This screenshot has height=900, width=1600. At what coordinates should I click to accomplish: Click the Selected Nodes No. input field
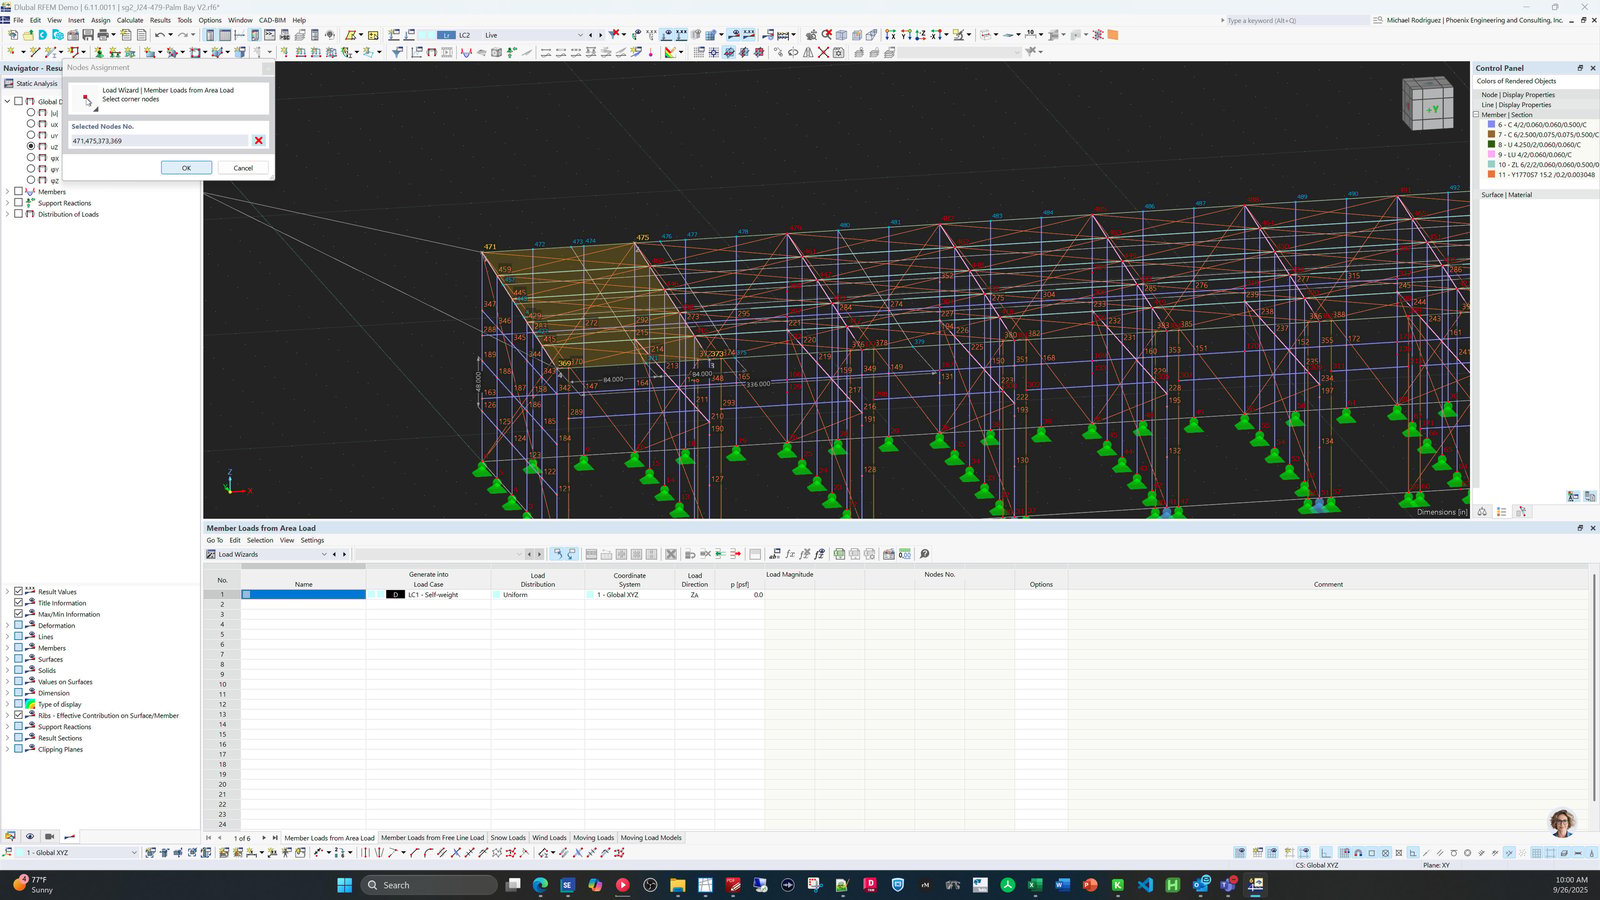159,141
